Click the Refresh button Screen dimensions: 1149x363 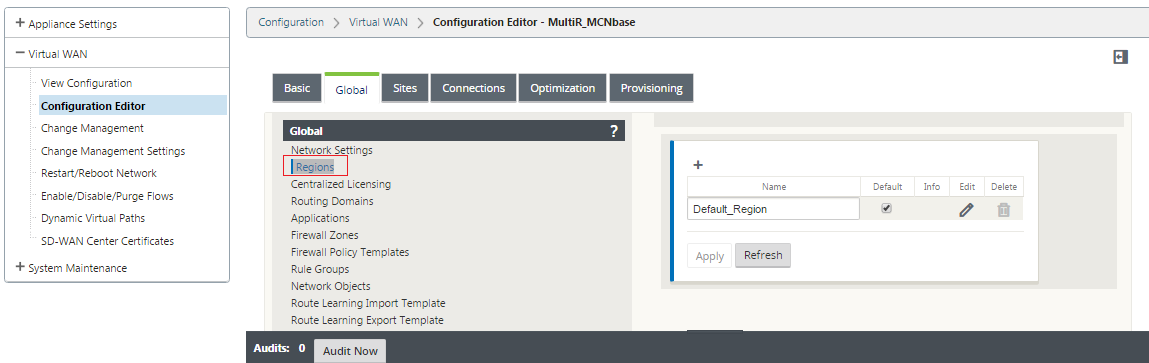763,255
